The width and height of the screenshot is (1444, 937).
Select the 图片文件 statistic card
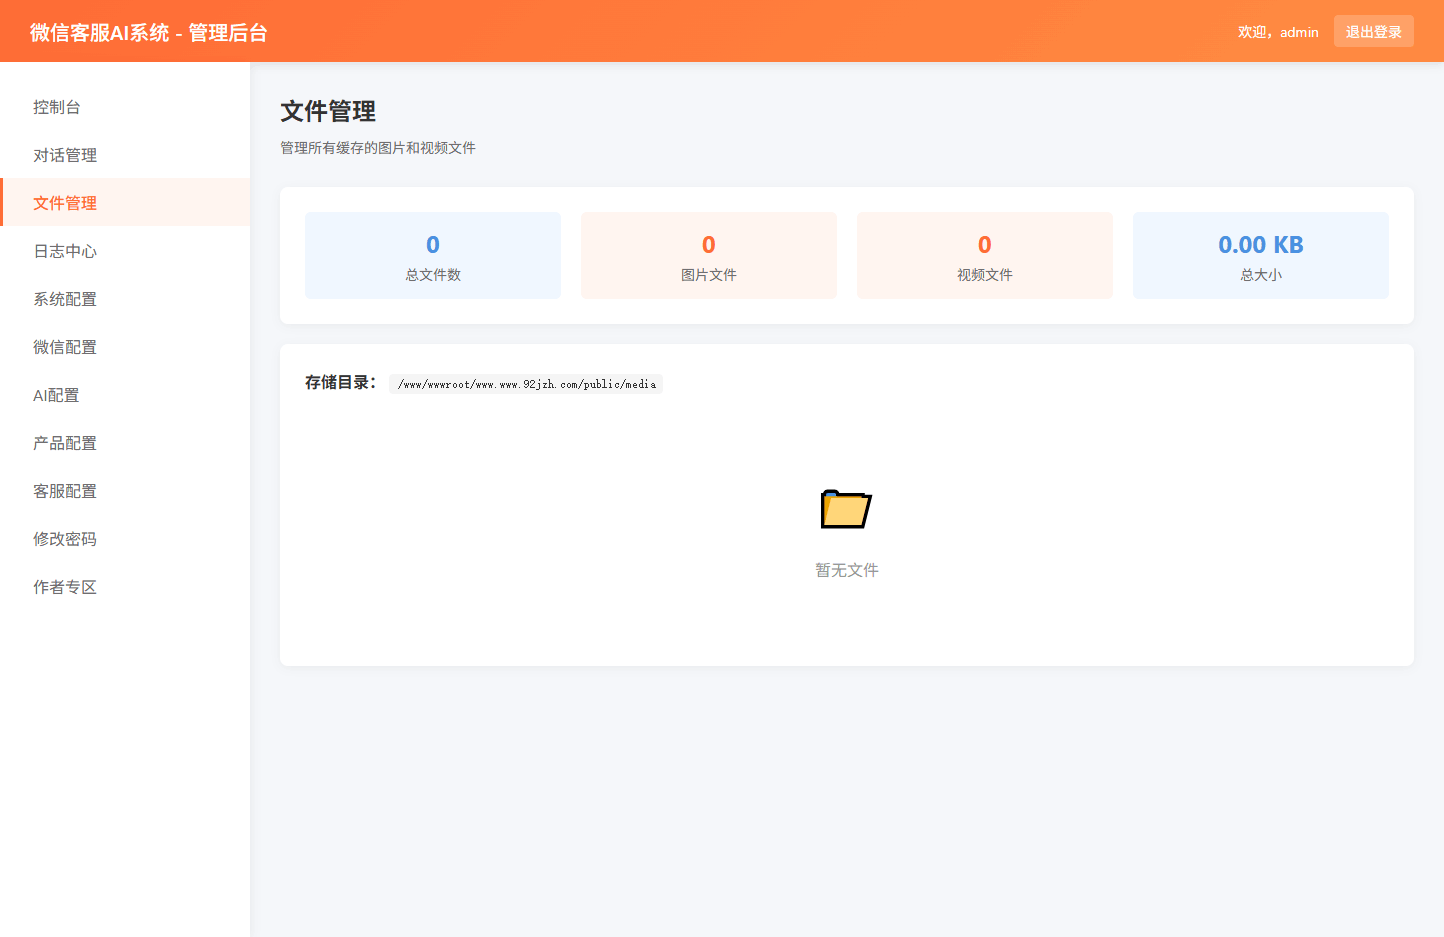tap(708, 255)
